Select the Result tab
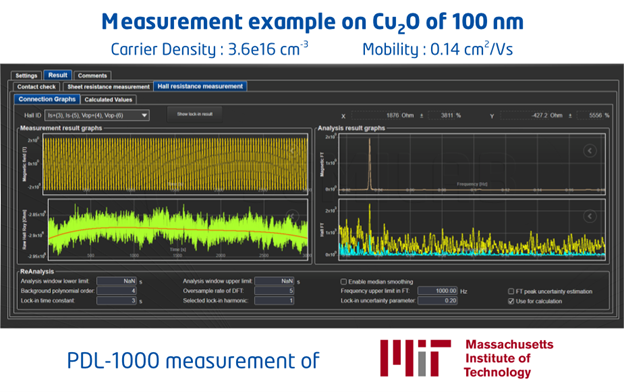The width and height of the screenshot is (624, 392). pyautogui.click(x=58, y=75)
